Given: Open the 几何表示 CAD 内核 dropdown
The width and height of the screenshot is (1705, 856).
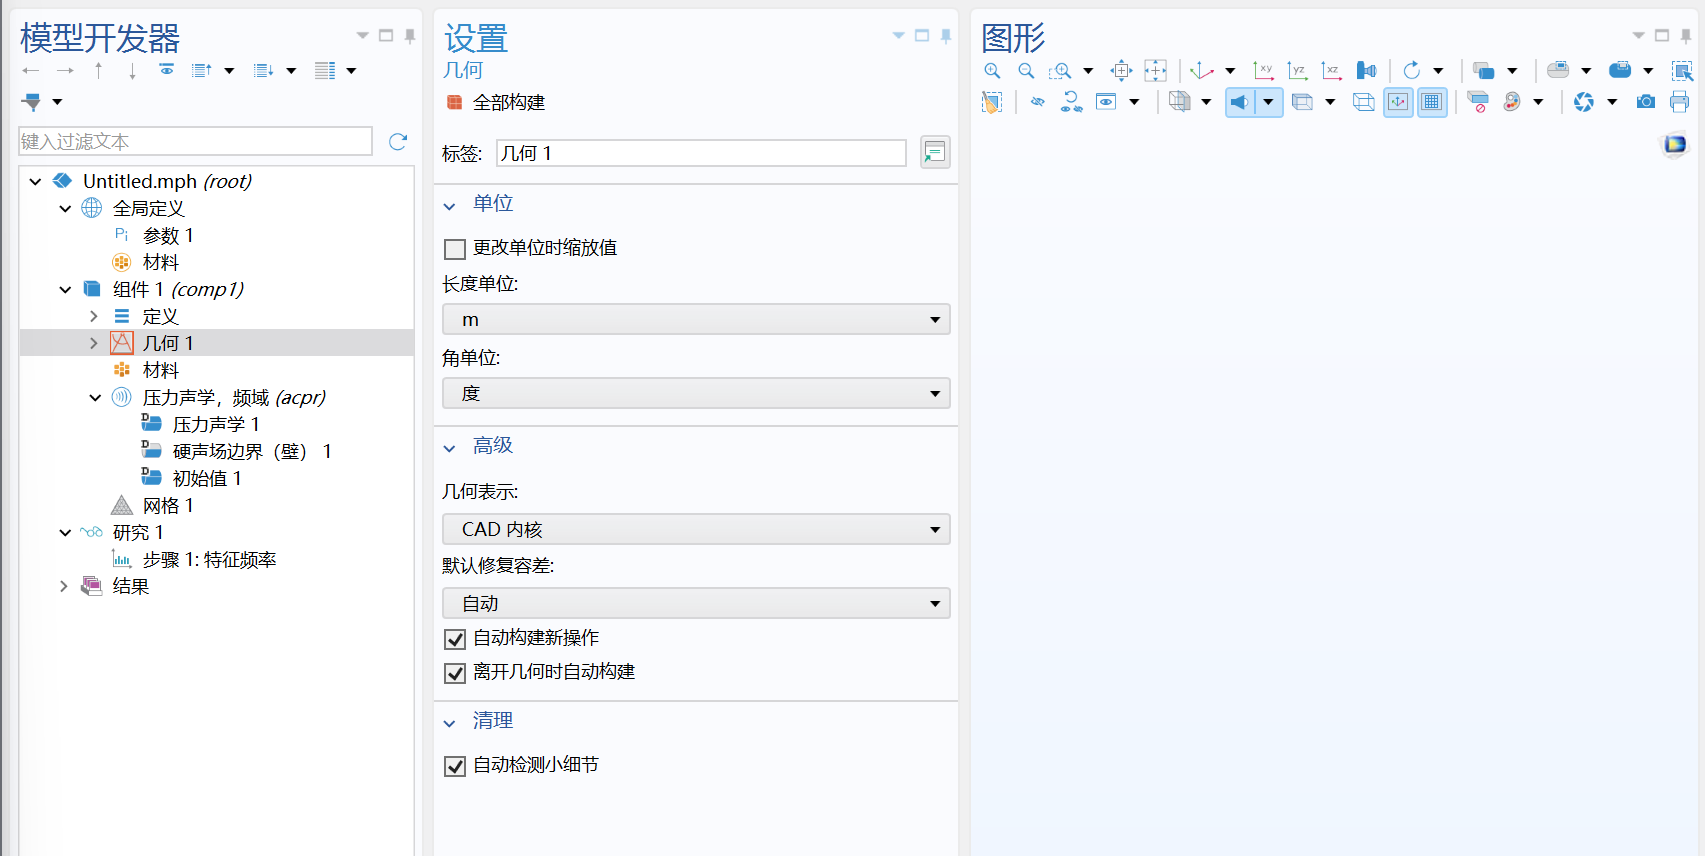Looking at the screenshot, I should (696, 530).
